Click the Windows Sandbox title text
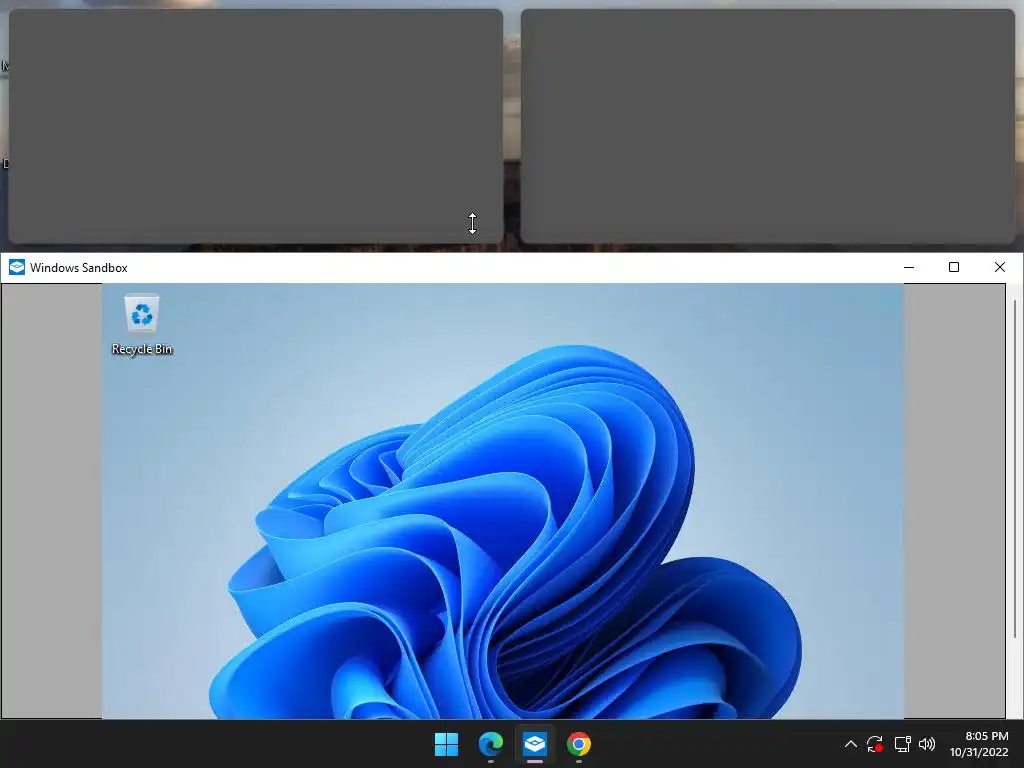 79,268
